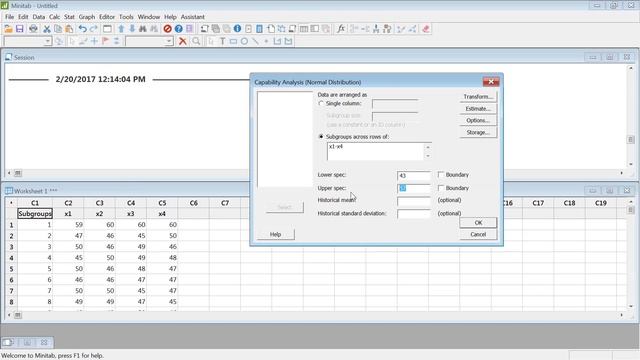640x360 pixels.
Task: Click the Paste clipboard icon
Action: [x=69, y=29]
